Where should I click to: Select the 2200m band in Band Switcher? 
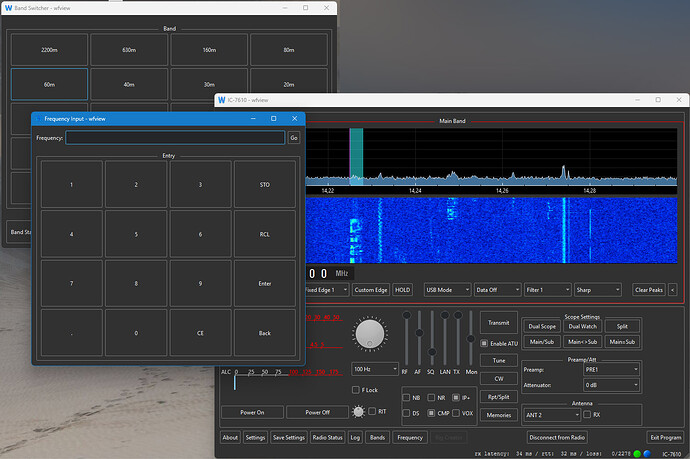tap(49, 50)
